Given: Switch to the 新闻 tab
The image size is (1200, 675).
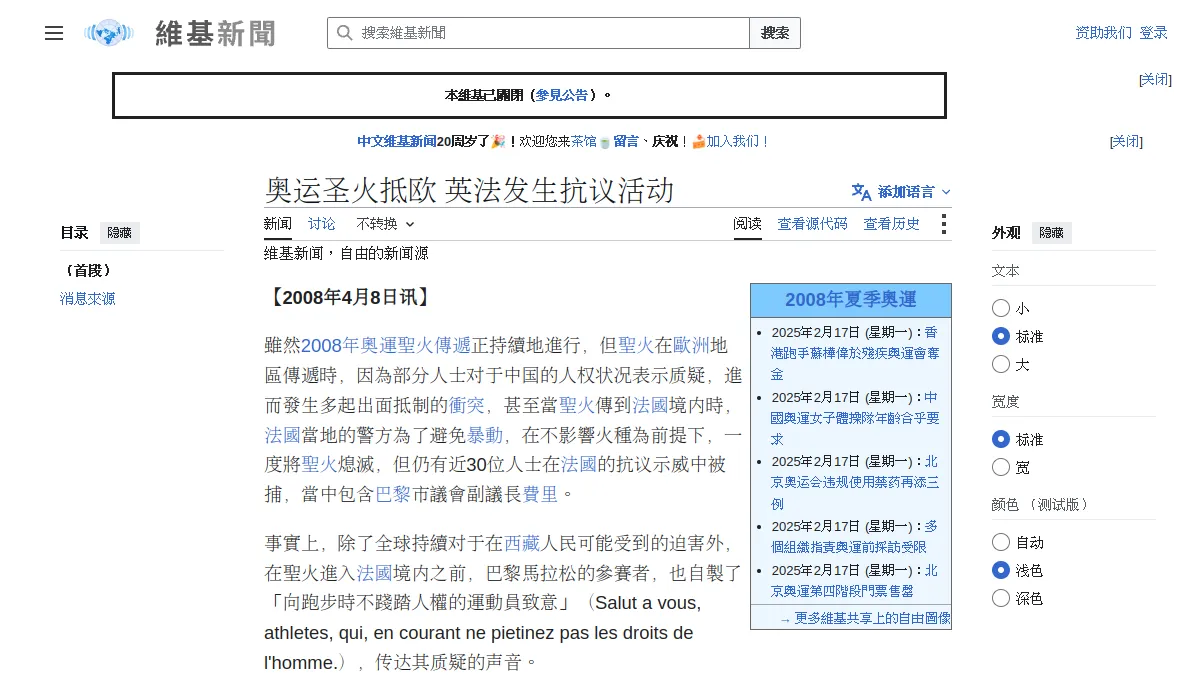Looking at the screenshot, I should [278, 224].
